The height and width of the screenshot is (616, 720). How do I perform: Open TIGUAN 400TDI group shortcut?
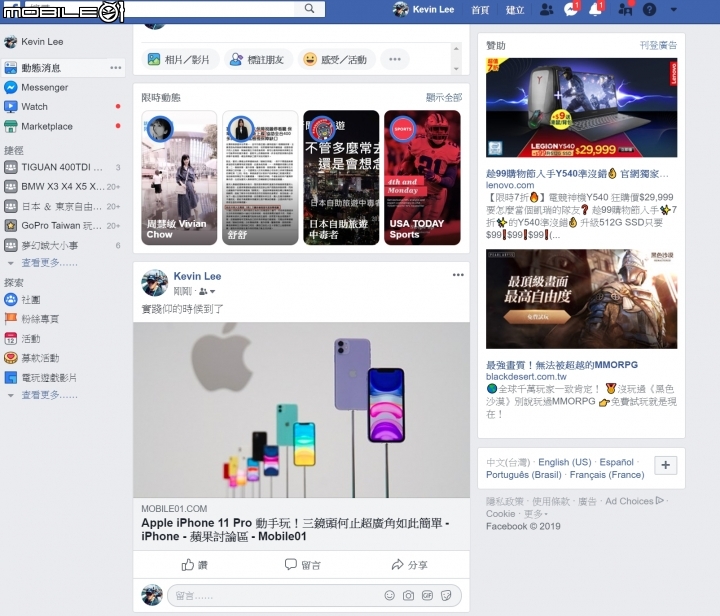[x=62, y=167]
